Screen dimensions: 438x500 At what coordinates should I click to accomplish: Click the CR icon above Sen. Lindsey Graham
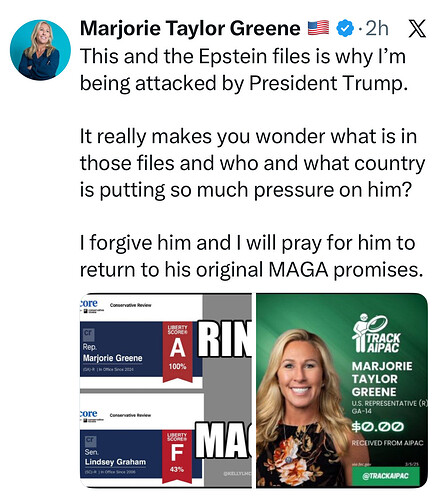(x=90, y=440)
